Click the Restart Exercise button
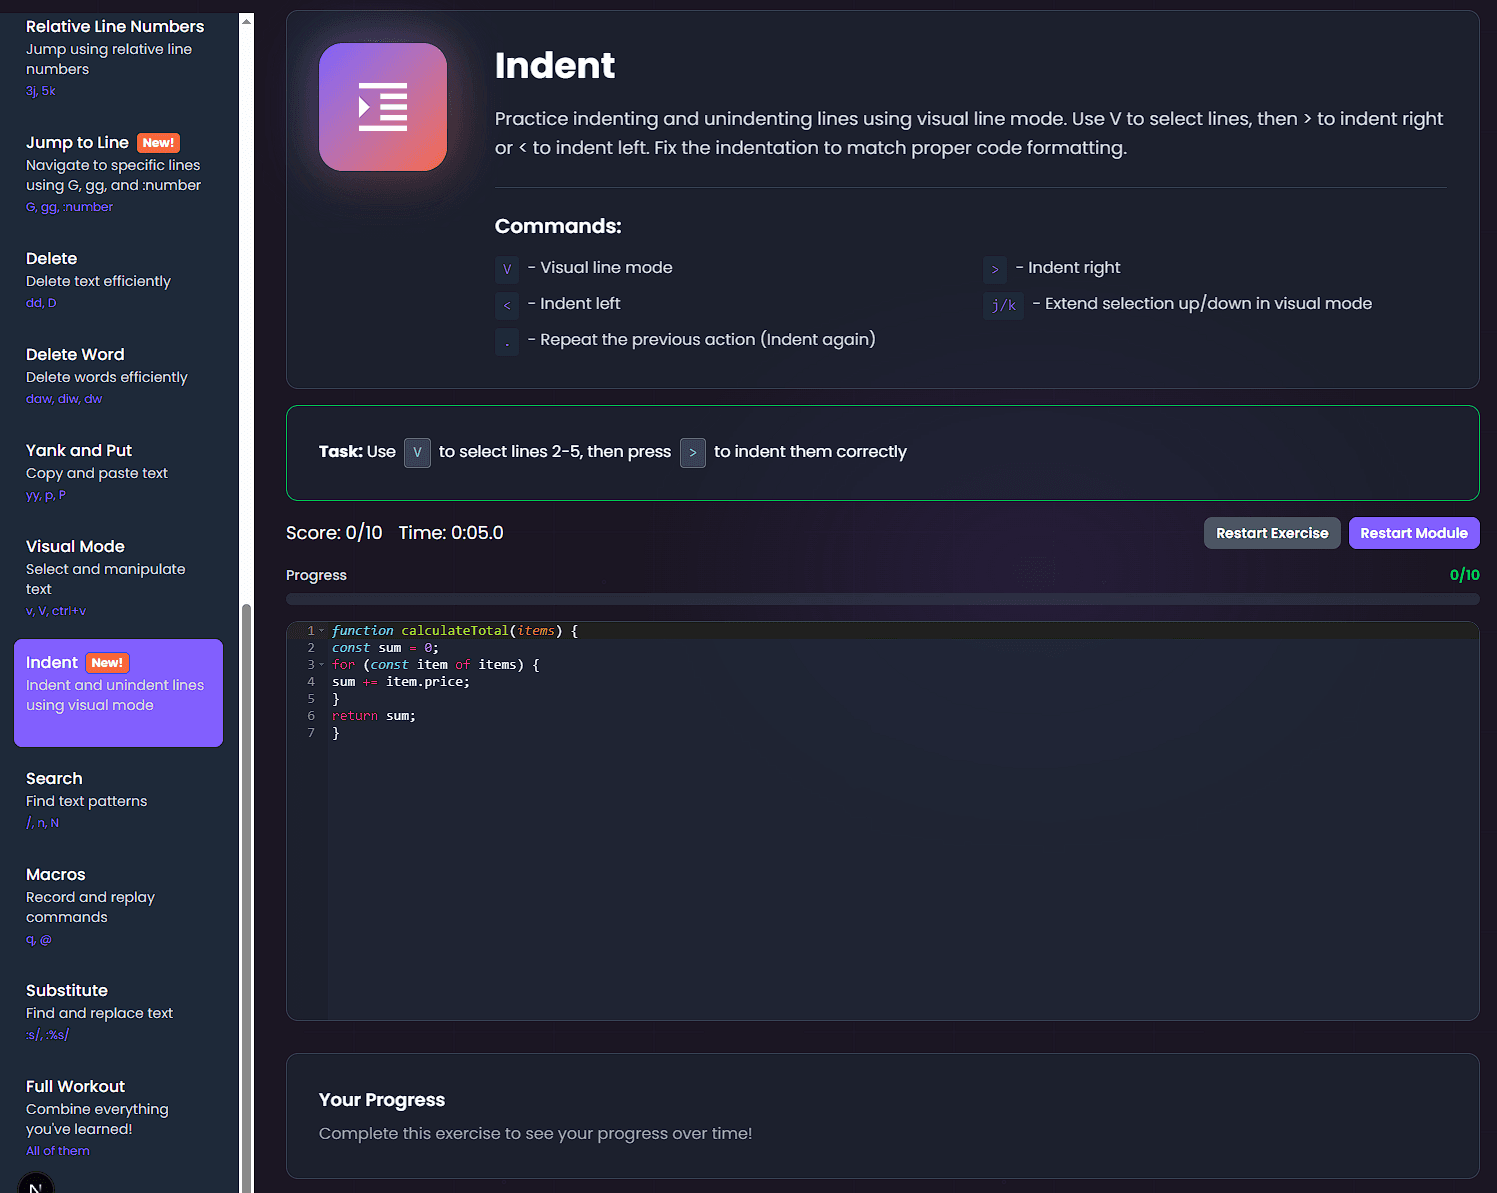 click(1272, 533)
